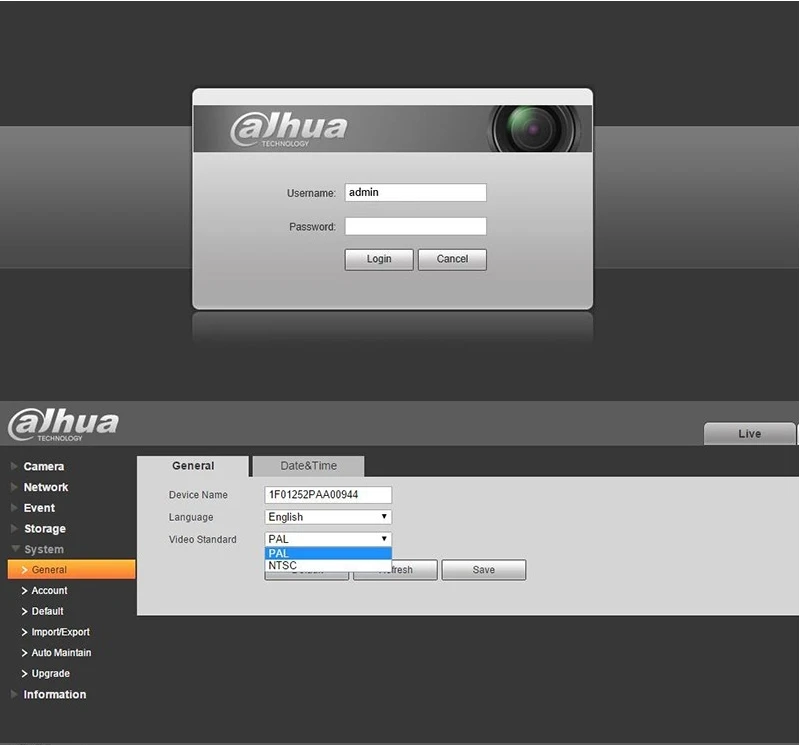Click the camera lens image in login header
The image size is (800, 745).
click(x=534, y=129)
